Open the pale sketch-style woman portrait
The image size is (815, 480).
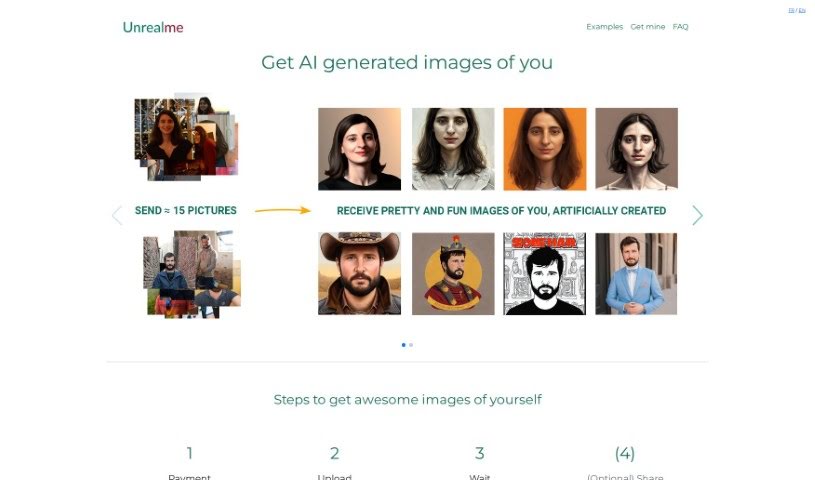[x=453, y=149]
